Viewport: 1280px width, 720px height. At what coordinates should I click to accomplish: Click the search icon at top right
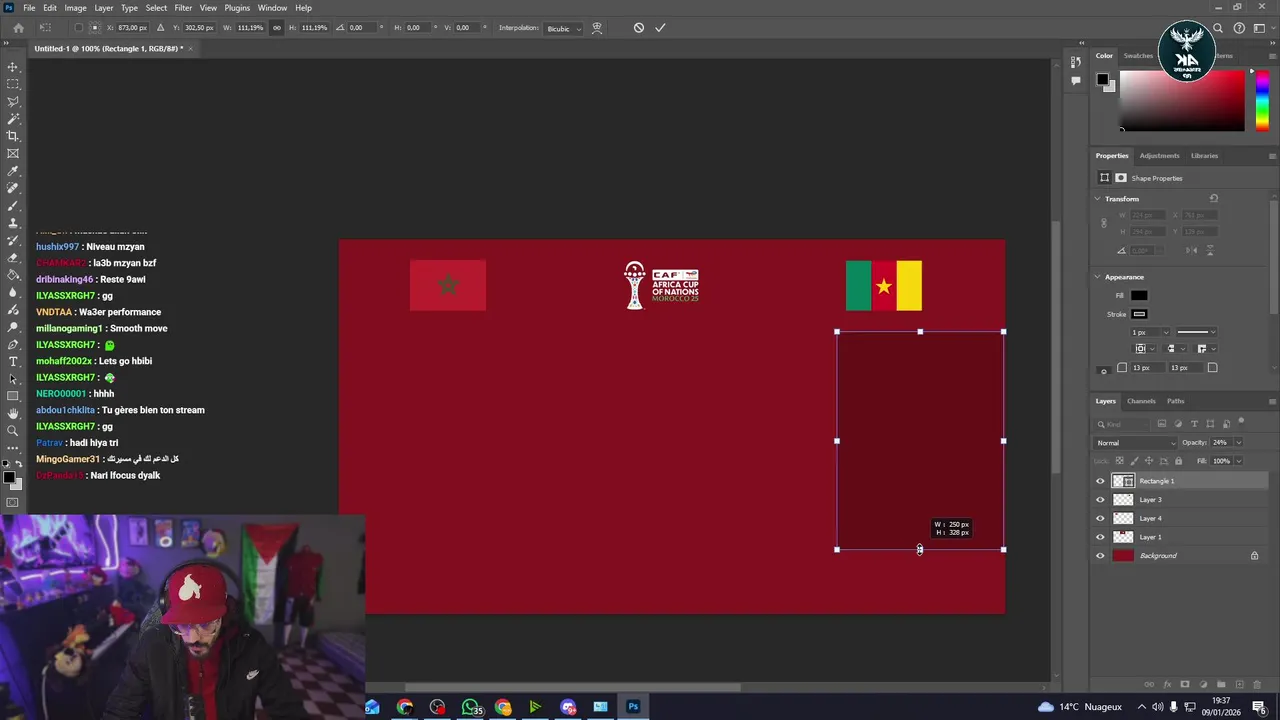pyautogui.click(x=1218, y=28)
